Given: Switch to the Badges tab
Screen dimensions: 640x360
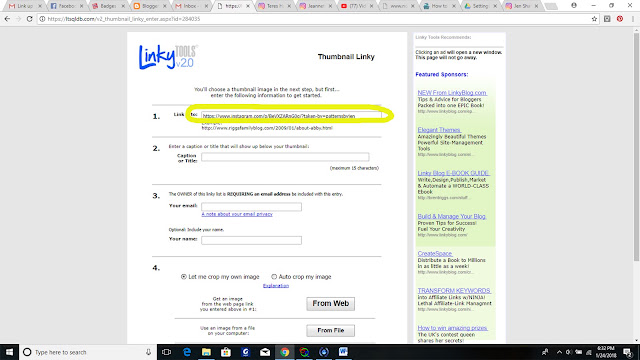Looking at the screenshot, I should pos(107,6).
